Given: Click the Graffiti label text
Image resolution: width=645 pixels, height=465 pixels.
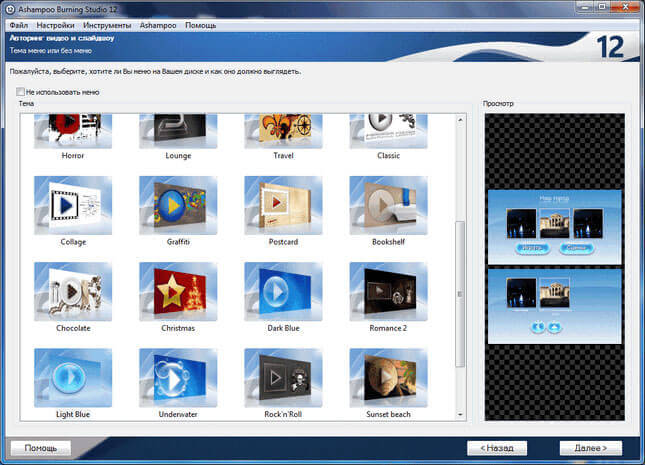Looking at the screenshot, I should tap(178, 242).
